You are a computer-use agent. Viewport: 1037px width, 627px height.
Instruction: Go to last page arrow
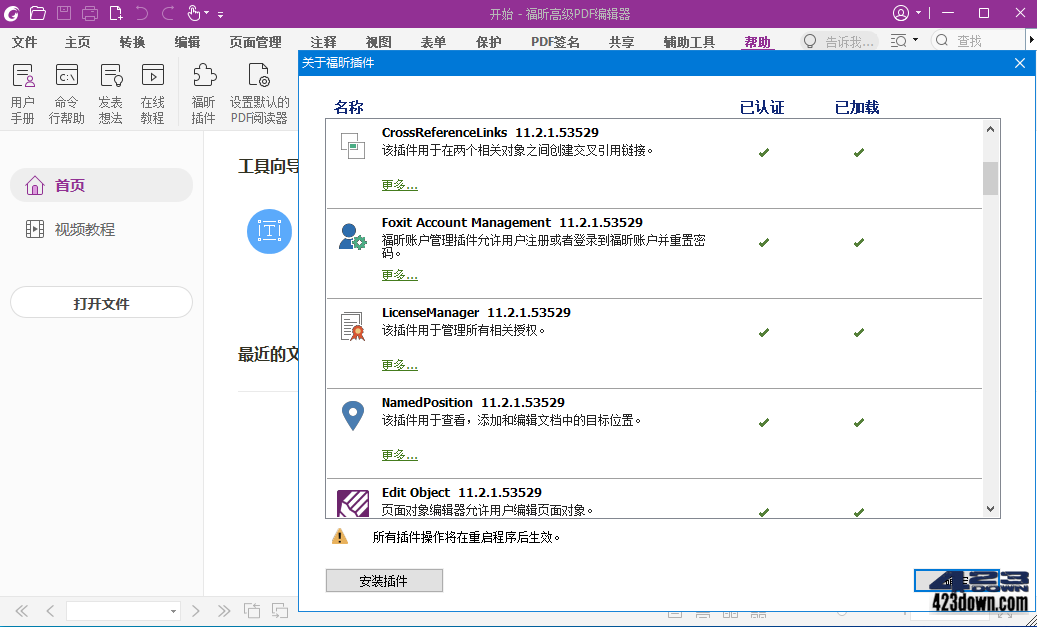[x=224, y=610]
